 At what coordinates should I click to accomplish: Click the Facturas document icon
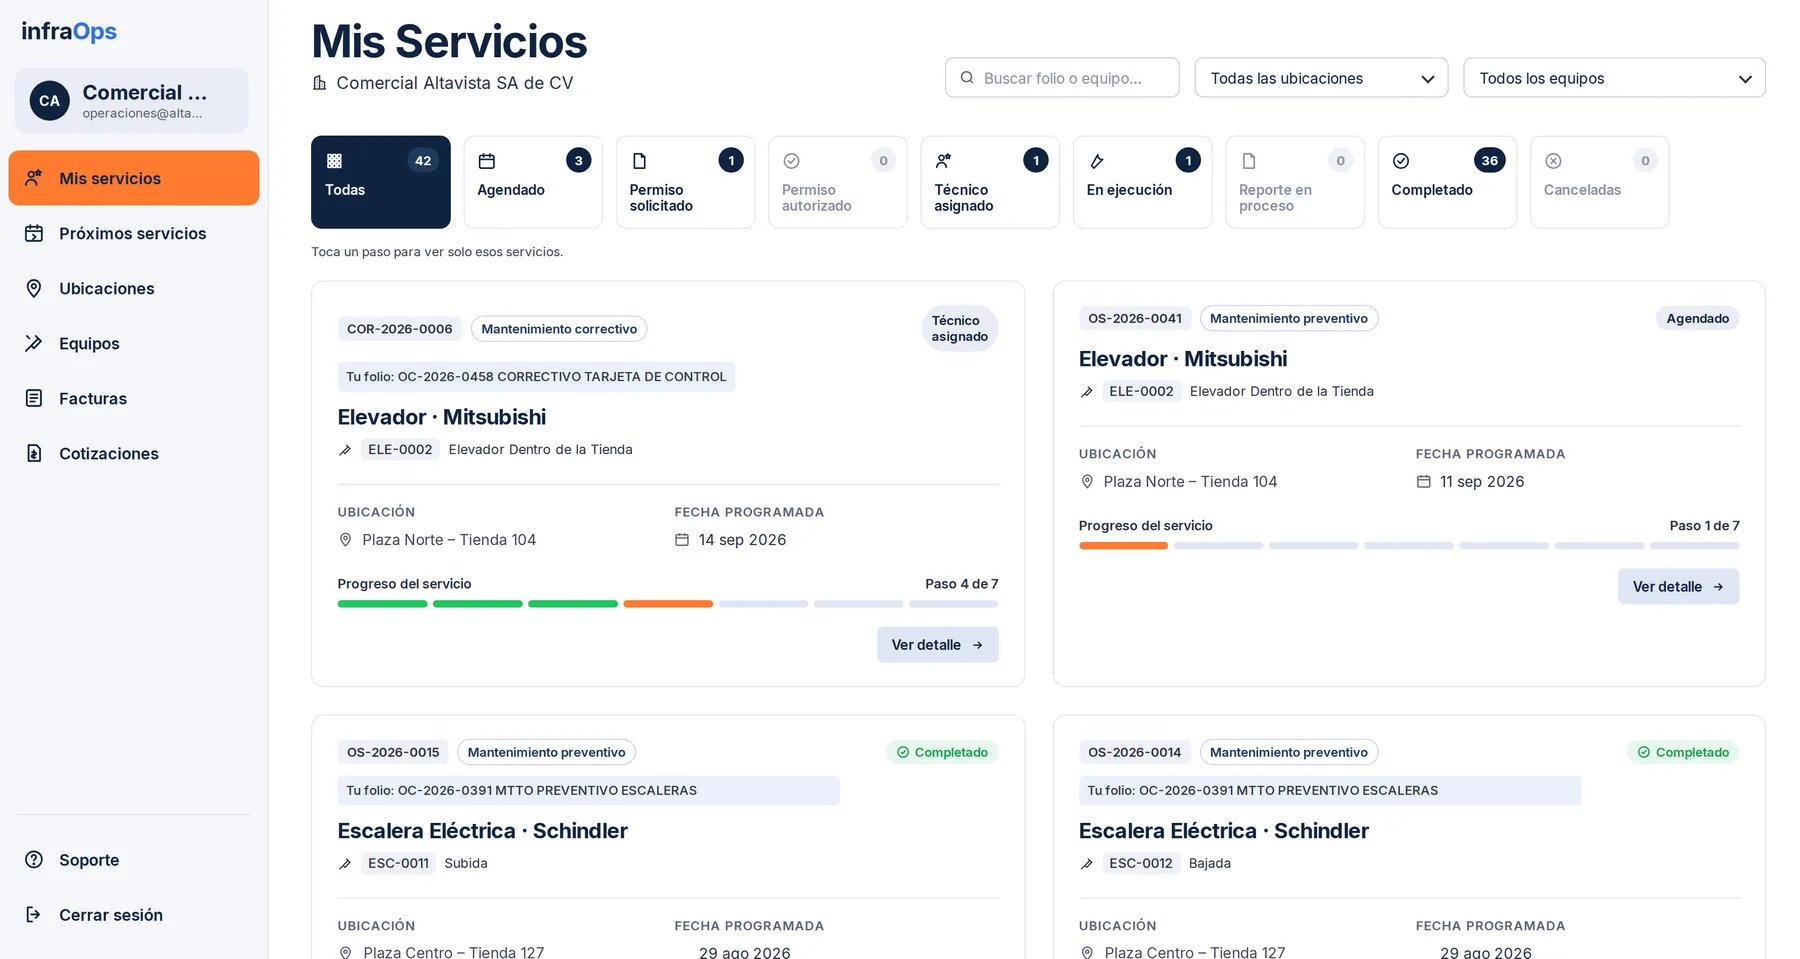tap(34, 398)
